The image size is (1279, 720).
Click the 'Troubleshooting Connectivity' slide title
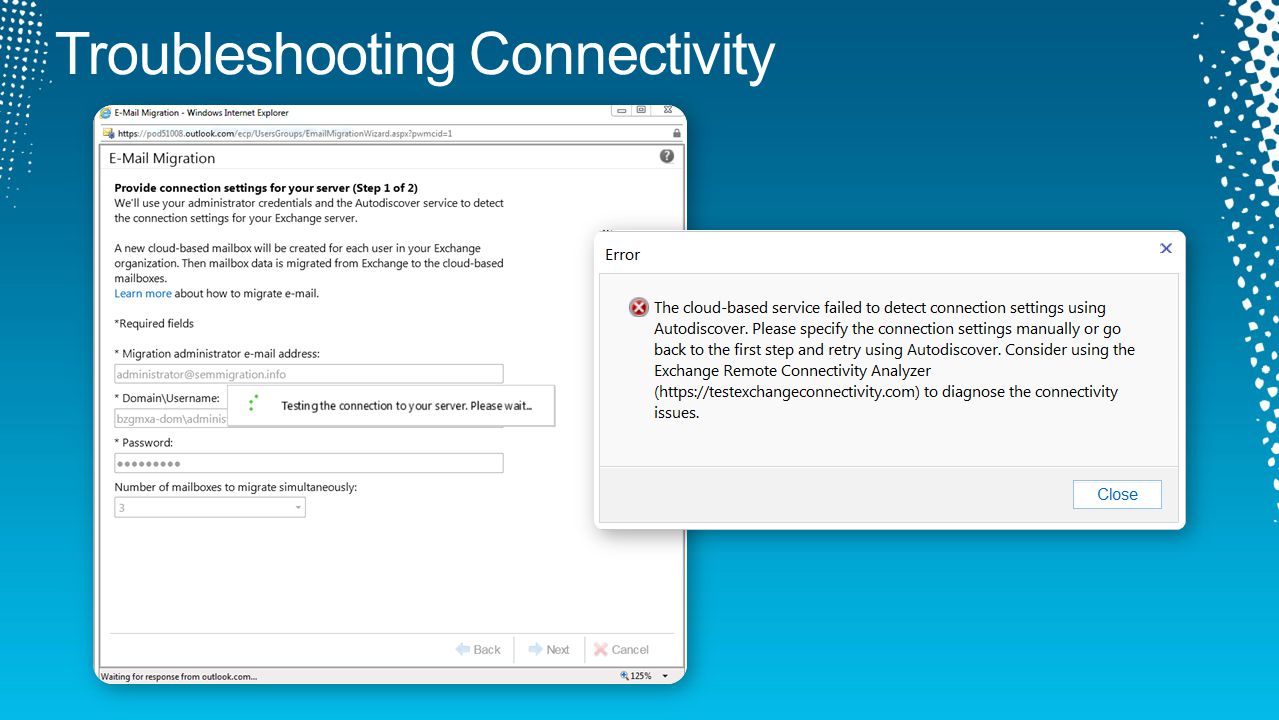[416, 54]
